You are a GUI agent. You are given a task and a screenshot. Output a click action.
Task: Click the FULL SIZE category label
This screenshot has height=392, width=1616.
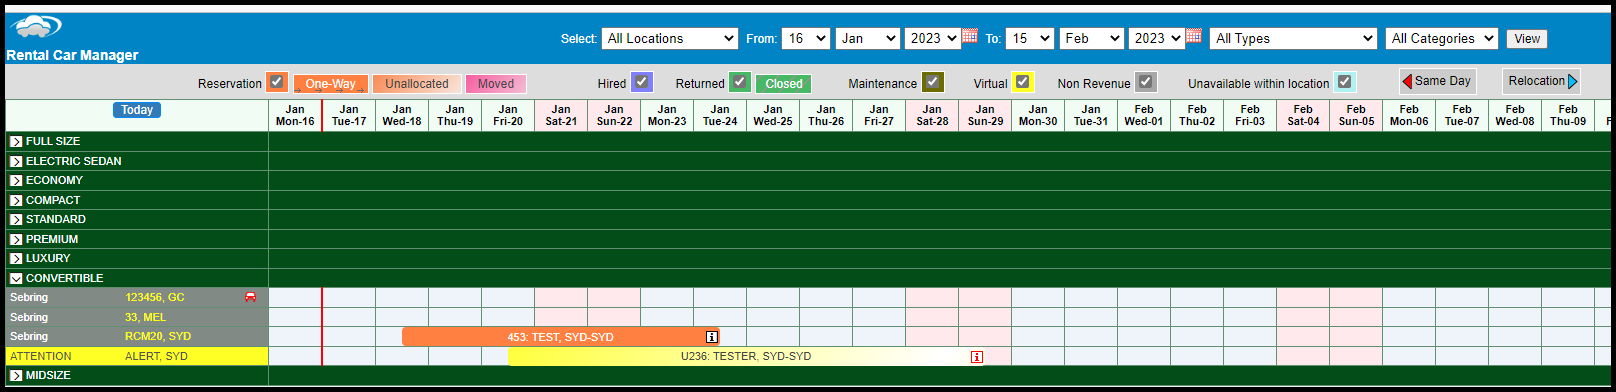tap(53, 142)
